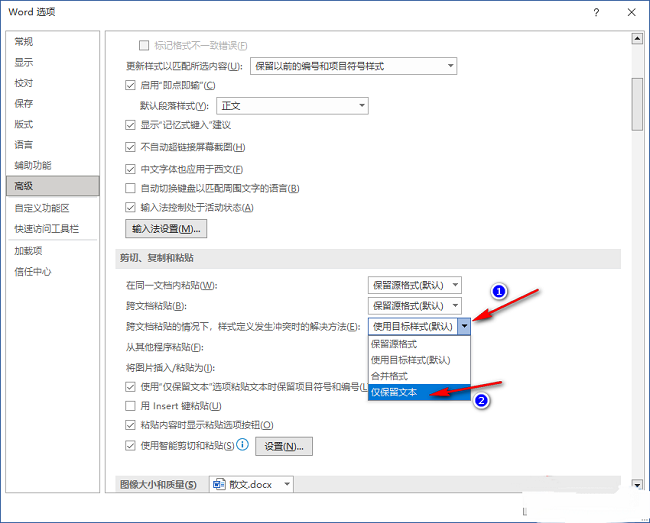Click the 输入法设置(M)... button
The image size is (650, 523).
166,228
